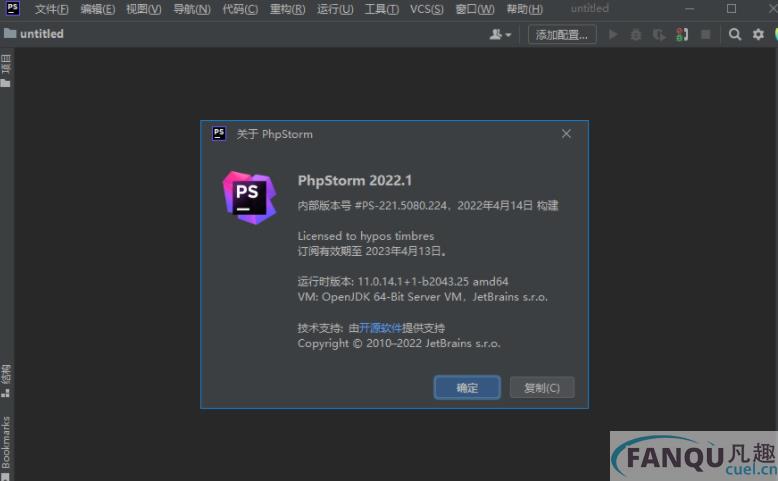
Task: Click the Run play icon
Action: click(x=613, y=34)
